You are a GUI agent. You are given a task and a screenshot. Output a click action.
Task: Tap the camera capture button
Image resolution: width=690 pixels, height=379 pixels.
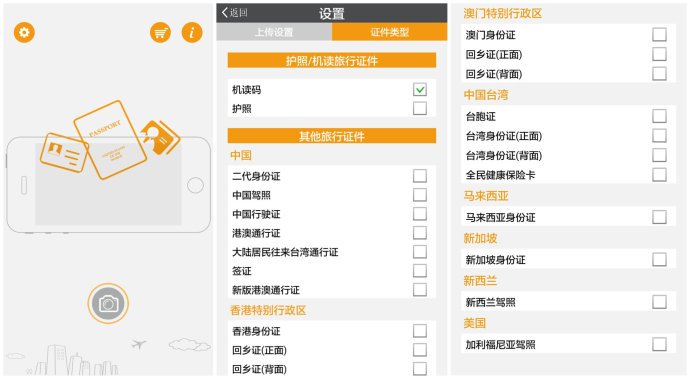(108, 303)
